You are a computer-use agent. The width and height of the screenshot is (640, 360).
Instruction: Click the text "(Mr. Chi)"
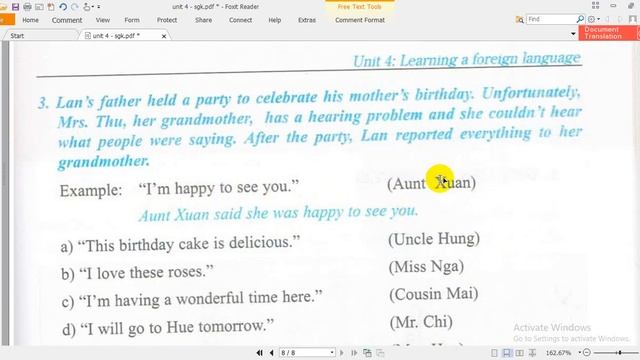421,322
